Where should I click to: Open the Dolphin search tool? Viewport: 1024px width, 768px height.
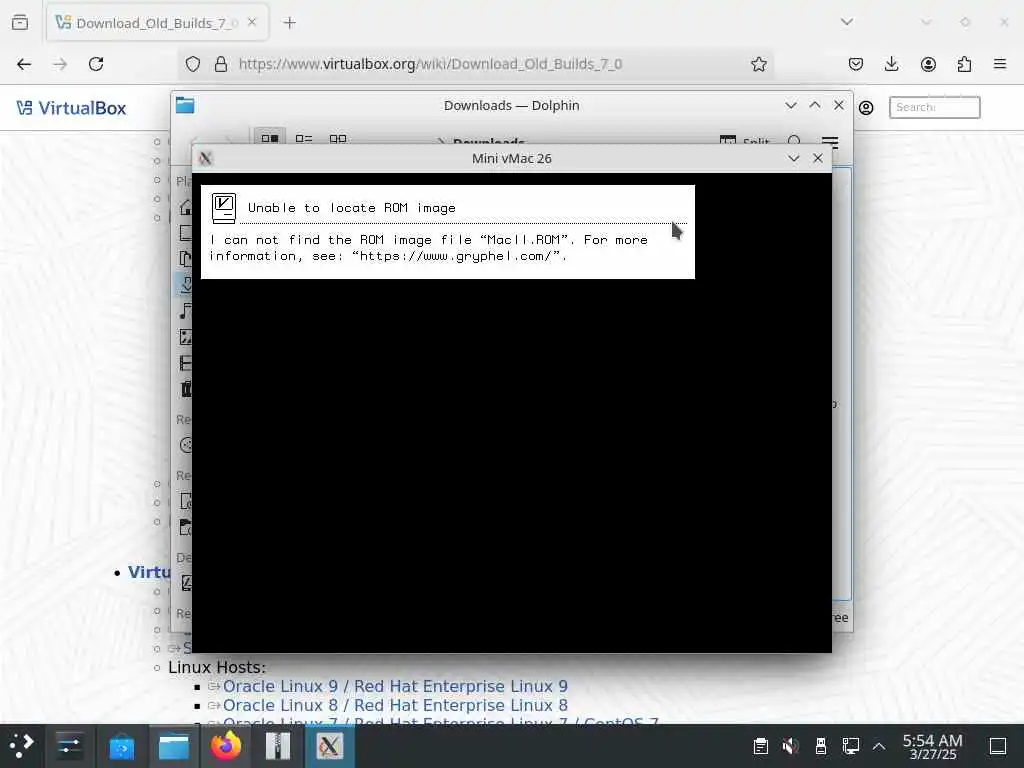(x=794, y=140)
